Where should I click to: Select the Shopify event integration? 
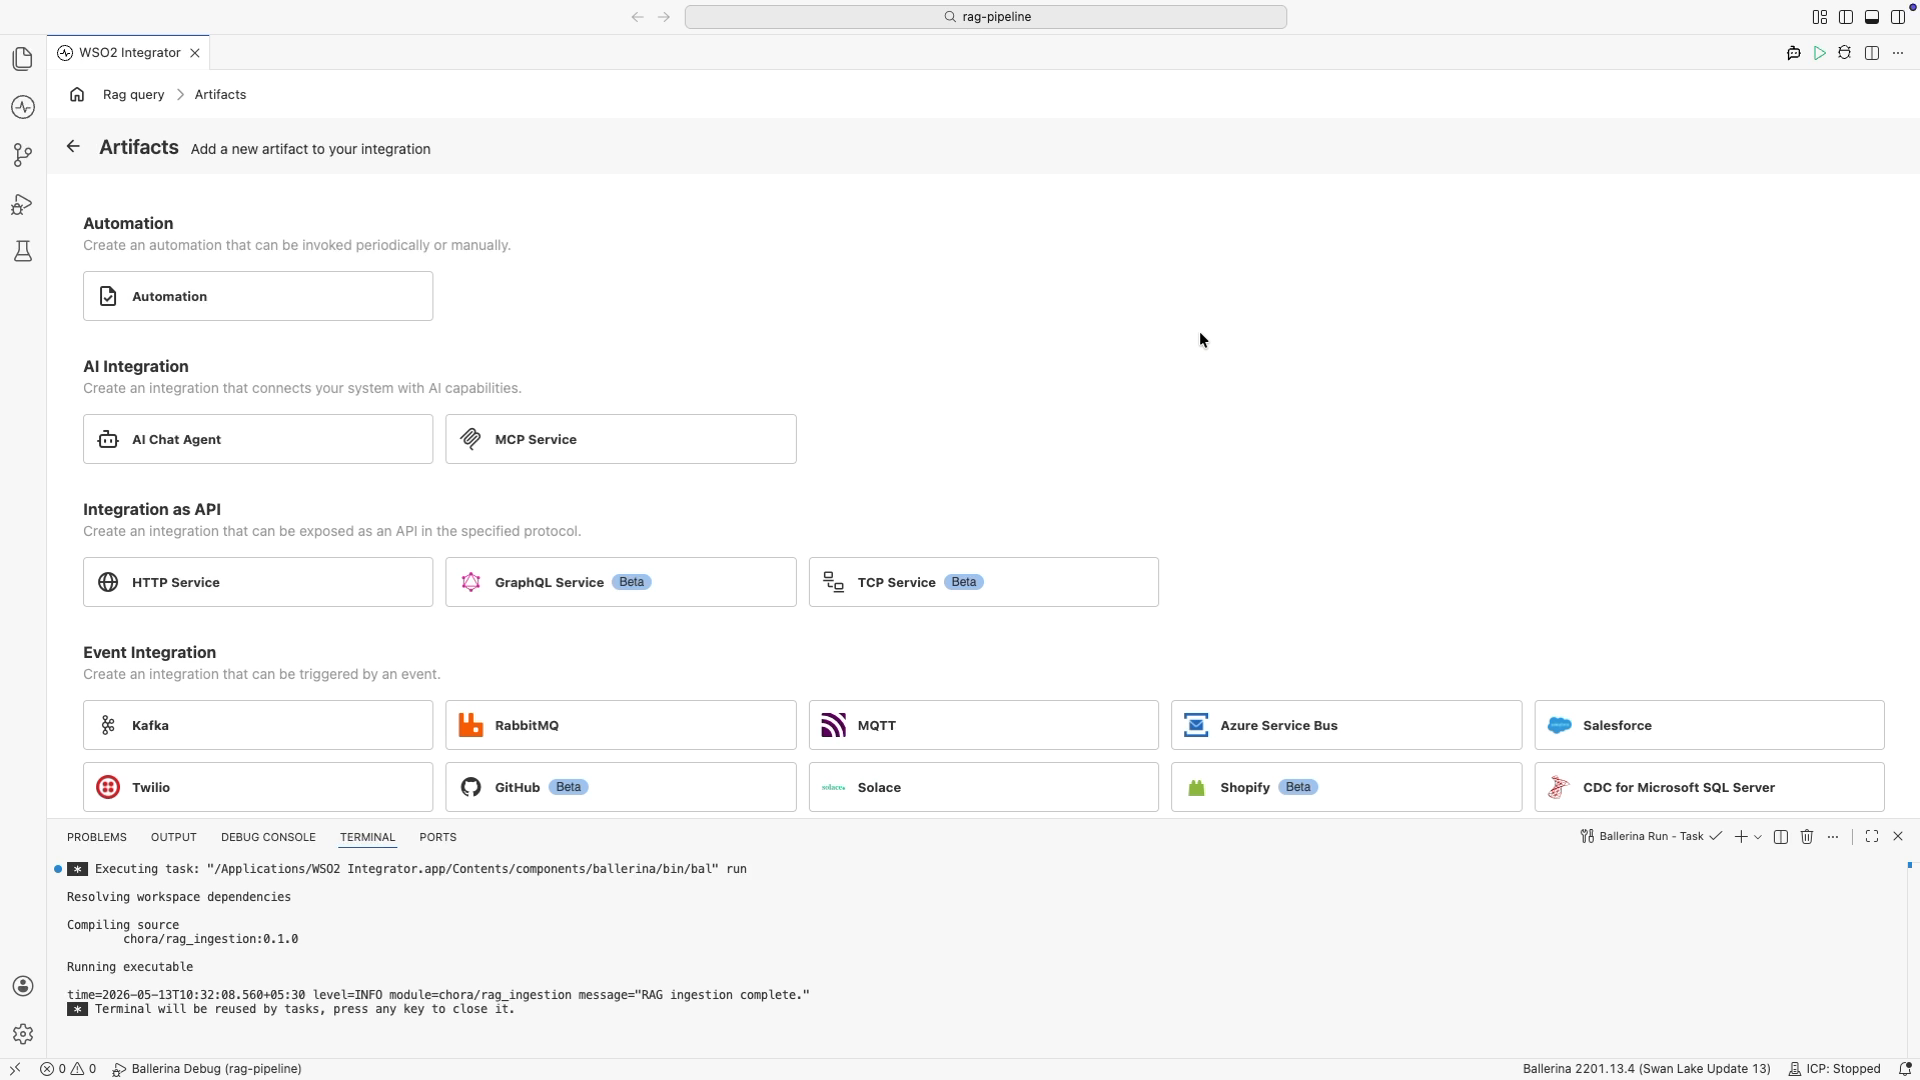(x=1347, y=787)
